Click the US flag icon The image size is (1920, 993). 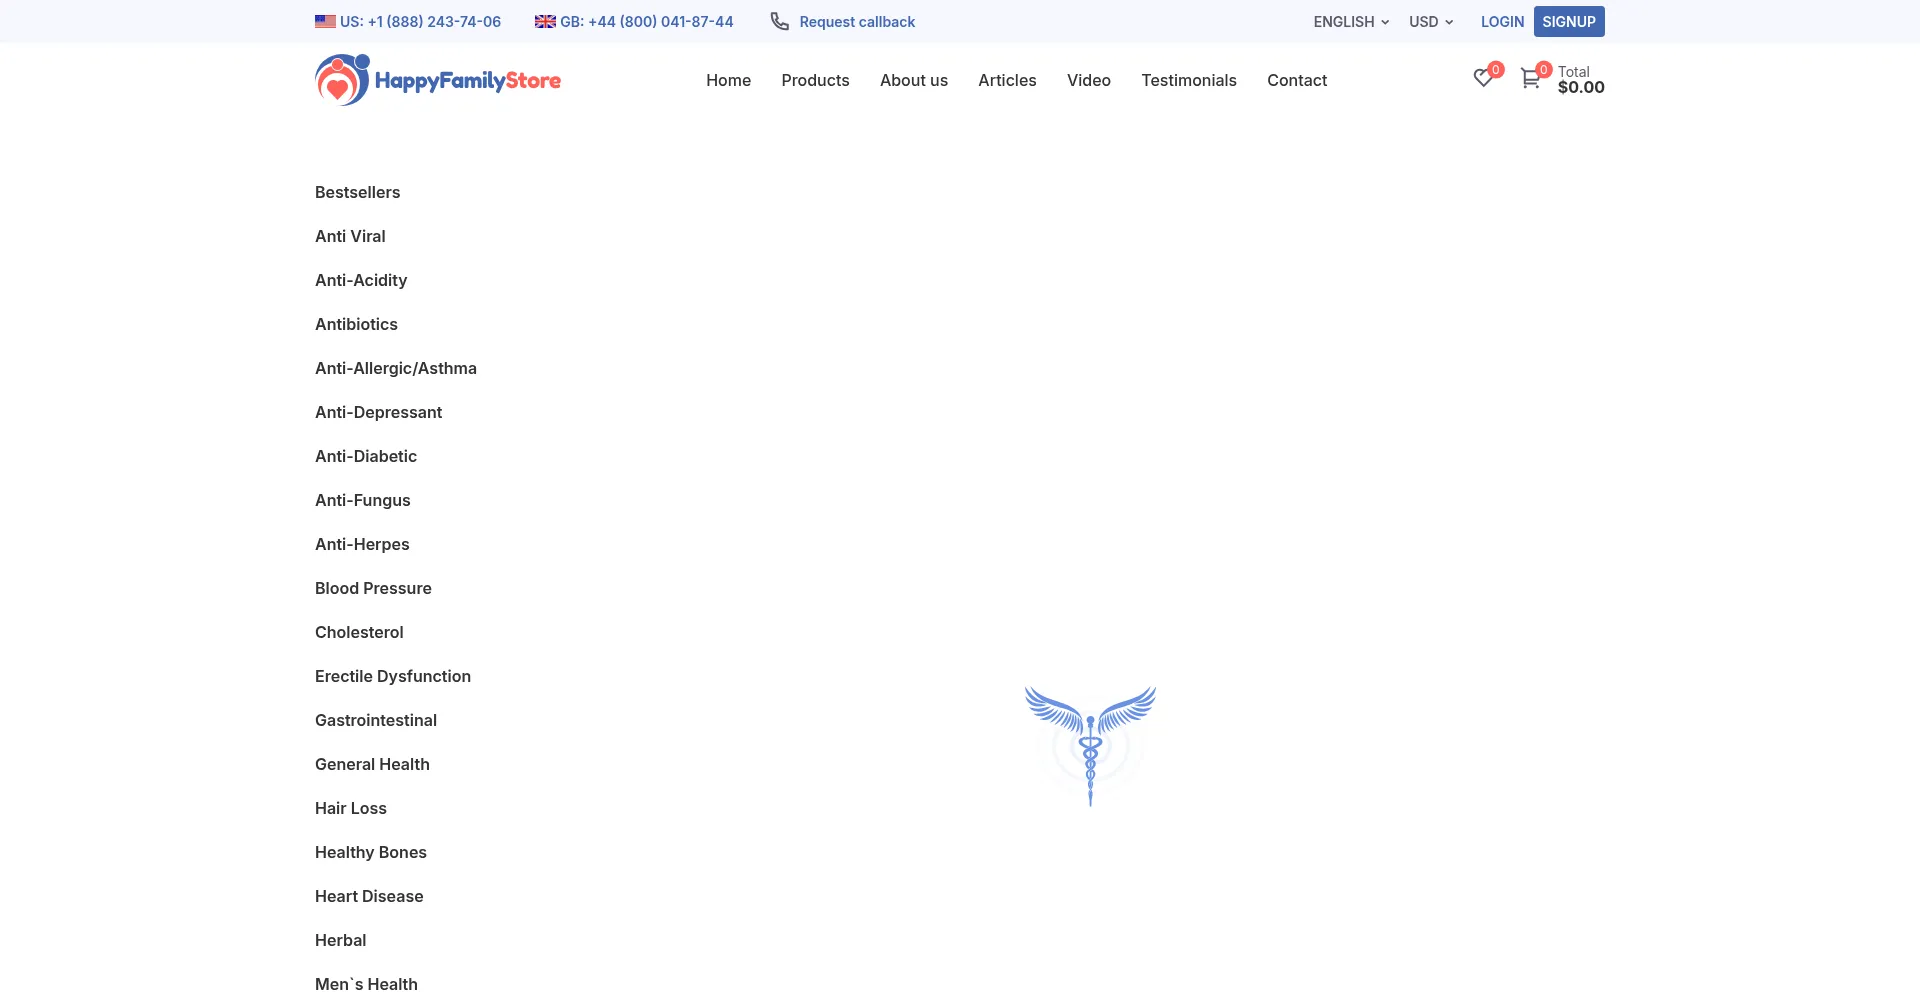coord(325,22)
